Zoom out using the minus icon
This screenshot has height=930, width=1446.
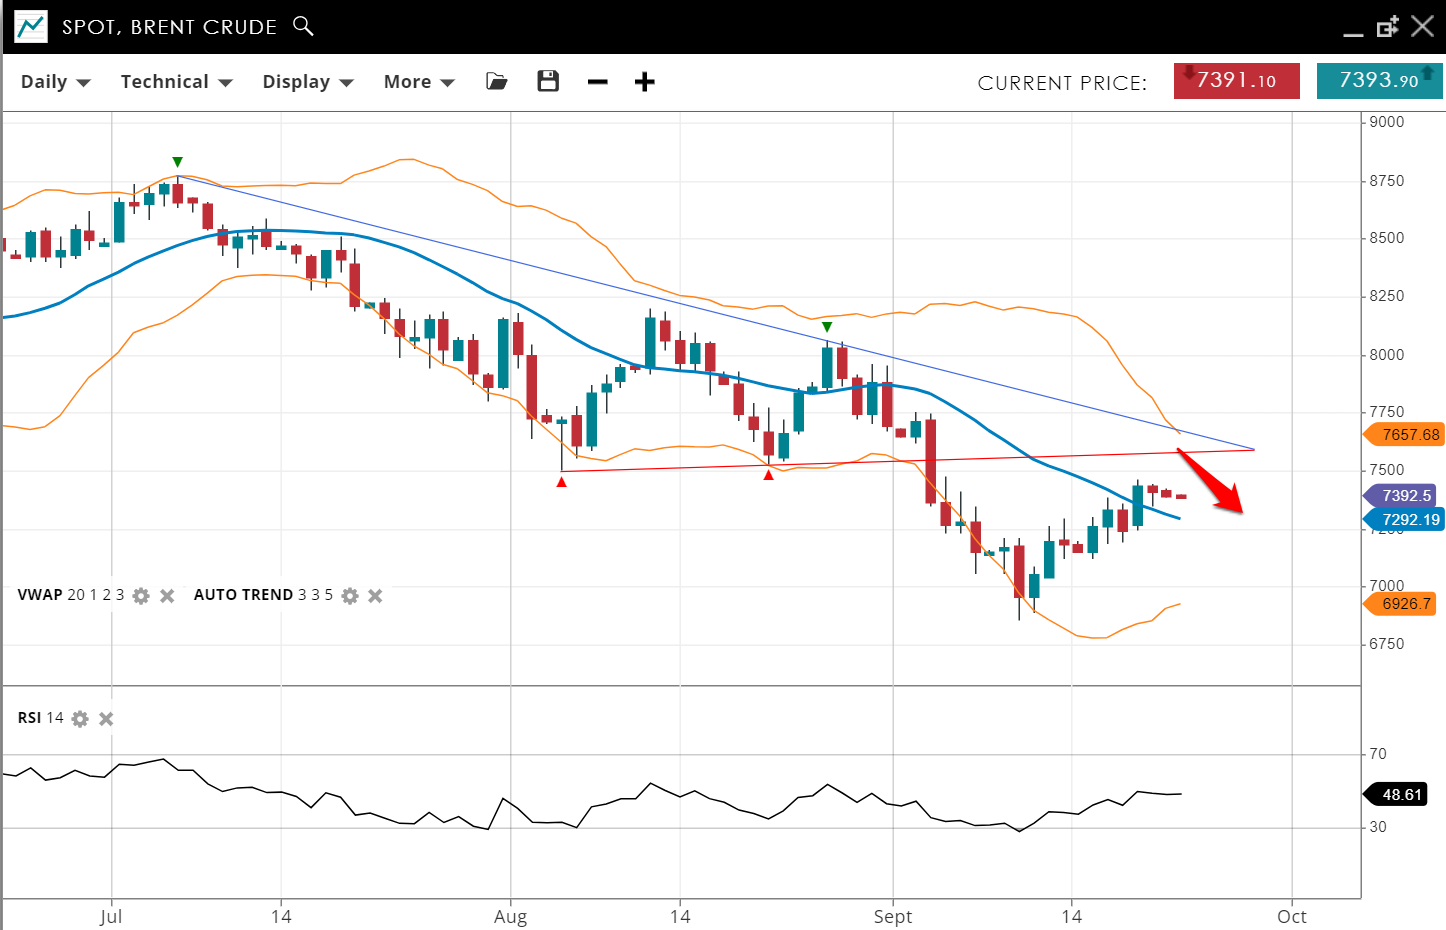[x=598, y=82]
